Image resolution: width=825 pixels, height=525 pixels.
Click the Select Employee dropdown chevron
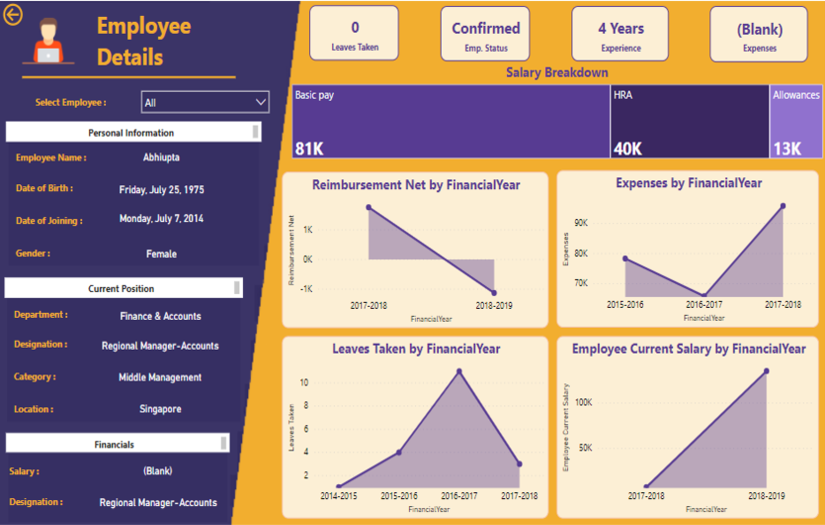[260, 102]
